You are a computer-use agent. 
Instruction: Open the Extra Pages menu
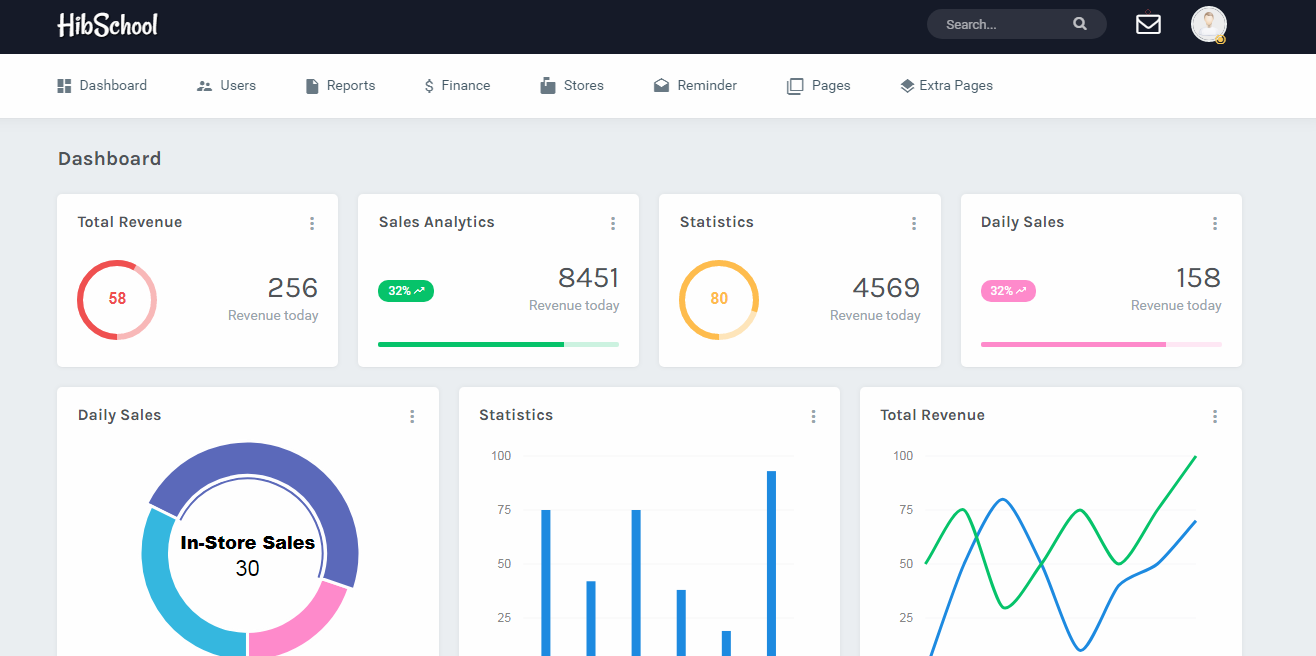point(946,85)
